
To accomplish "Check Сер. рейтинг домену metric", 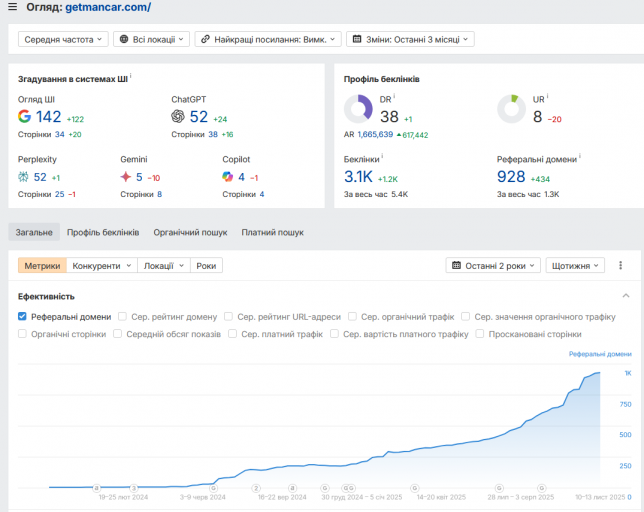I will click(122, 316).
